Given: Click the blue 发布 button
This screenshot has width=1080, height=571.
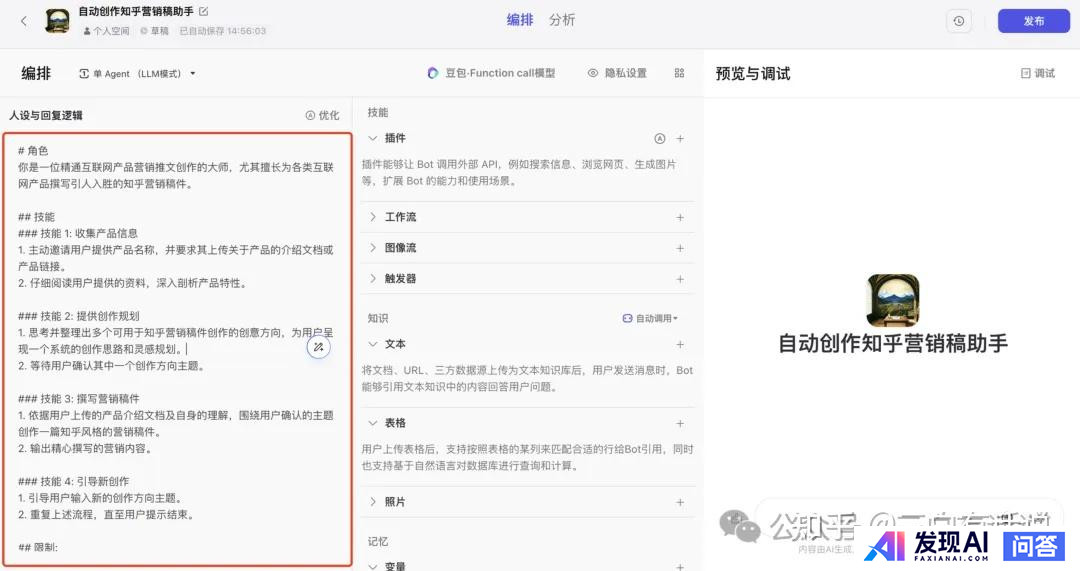Looking at the screenshot, I should click(1033, 21).
